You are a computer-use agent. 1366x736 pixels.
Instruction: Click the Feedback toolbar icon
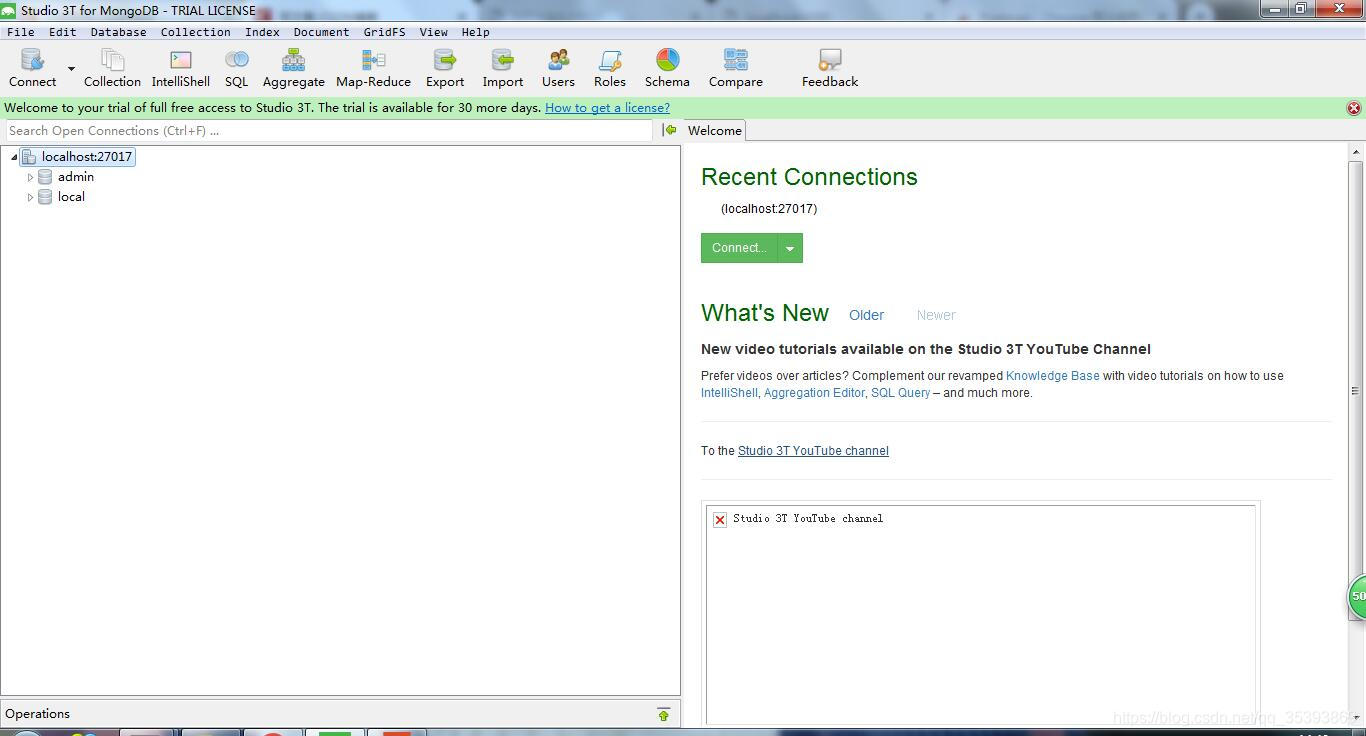tap(830, 68)
